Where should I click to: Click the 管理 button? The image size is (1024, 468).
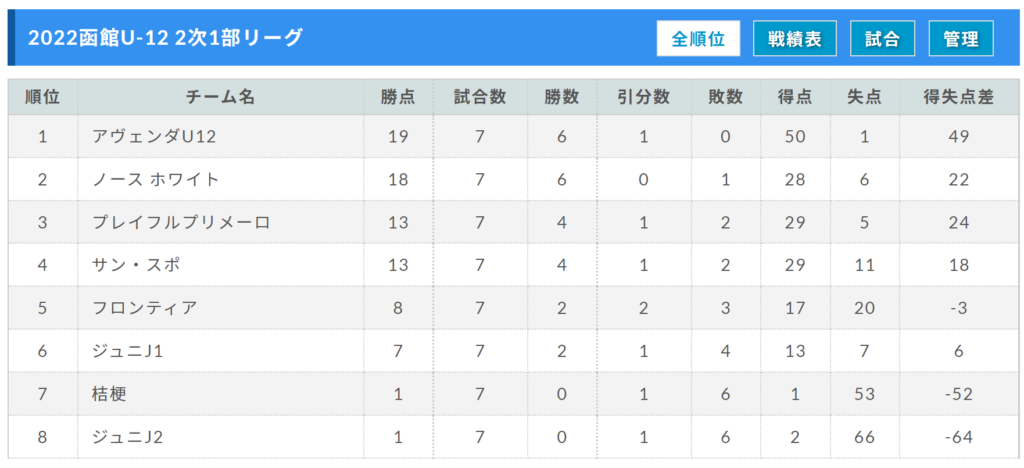point(961,39)
